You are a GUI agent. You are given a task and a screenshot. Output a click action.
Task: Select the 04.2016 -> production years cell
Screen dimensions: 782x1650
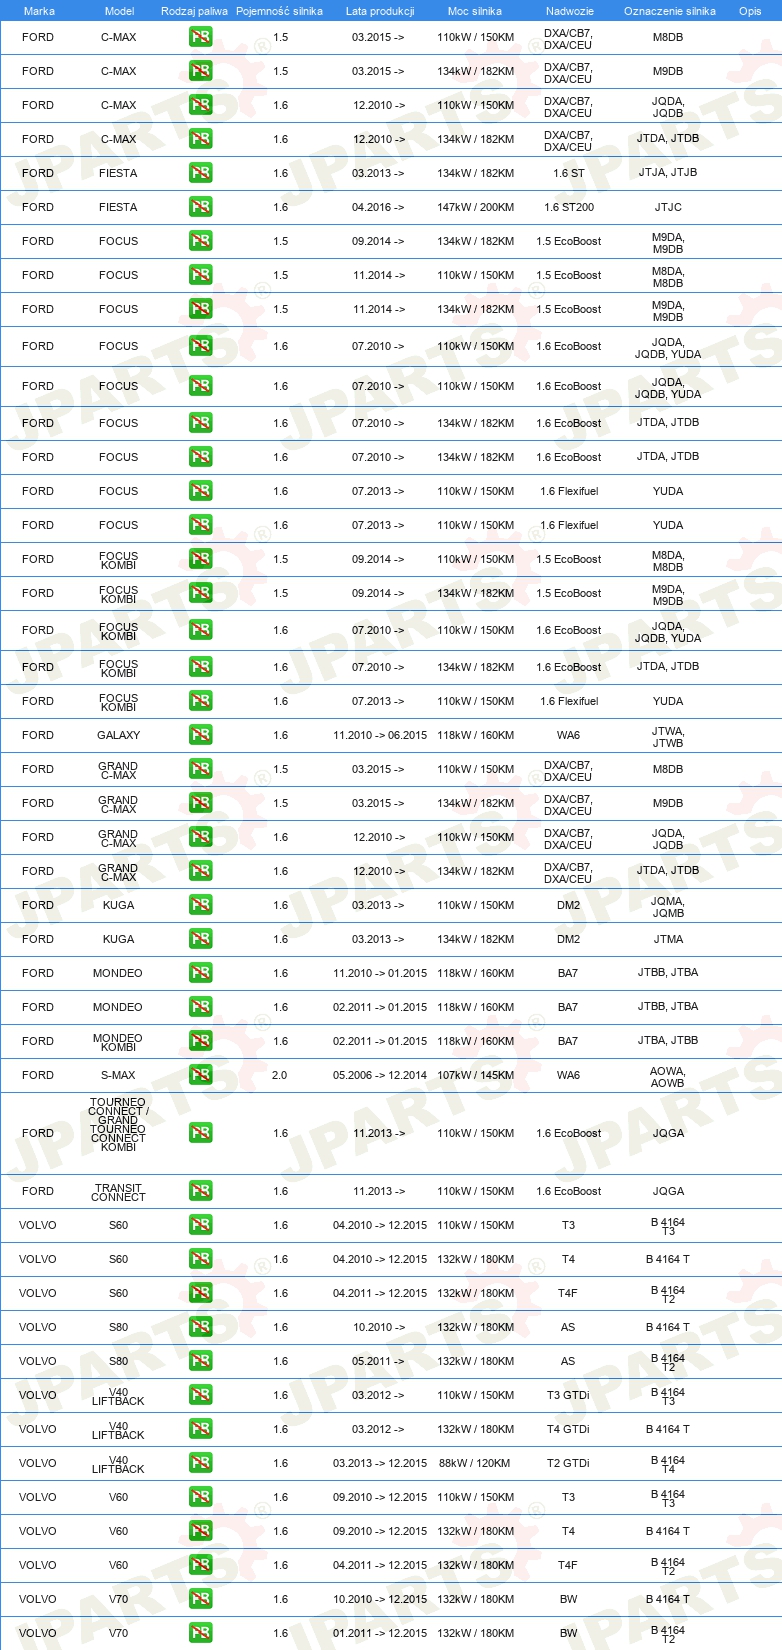(378, 207)
